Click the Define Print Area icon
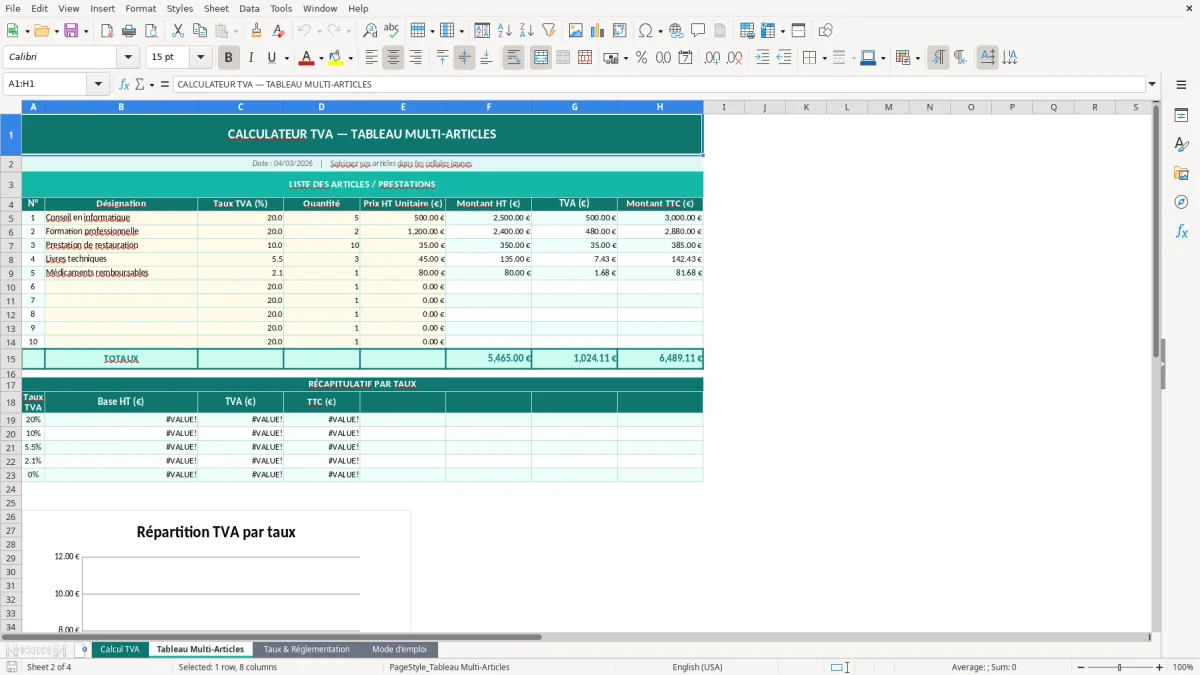Image resolution: width=1200 pixels, height=675 pixels. click(747, 31)
